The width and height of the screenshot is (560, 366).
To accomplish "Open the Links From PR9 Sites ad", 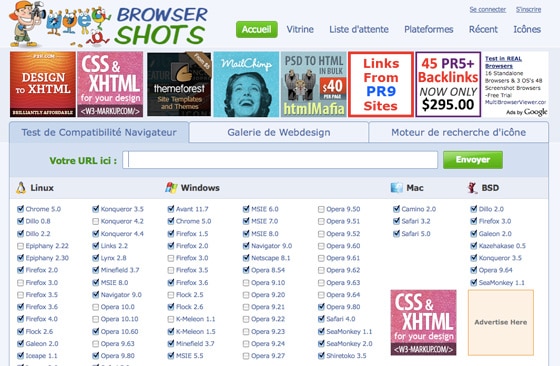I will tap(381, 84).
